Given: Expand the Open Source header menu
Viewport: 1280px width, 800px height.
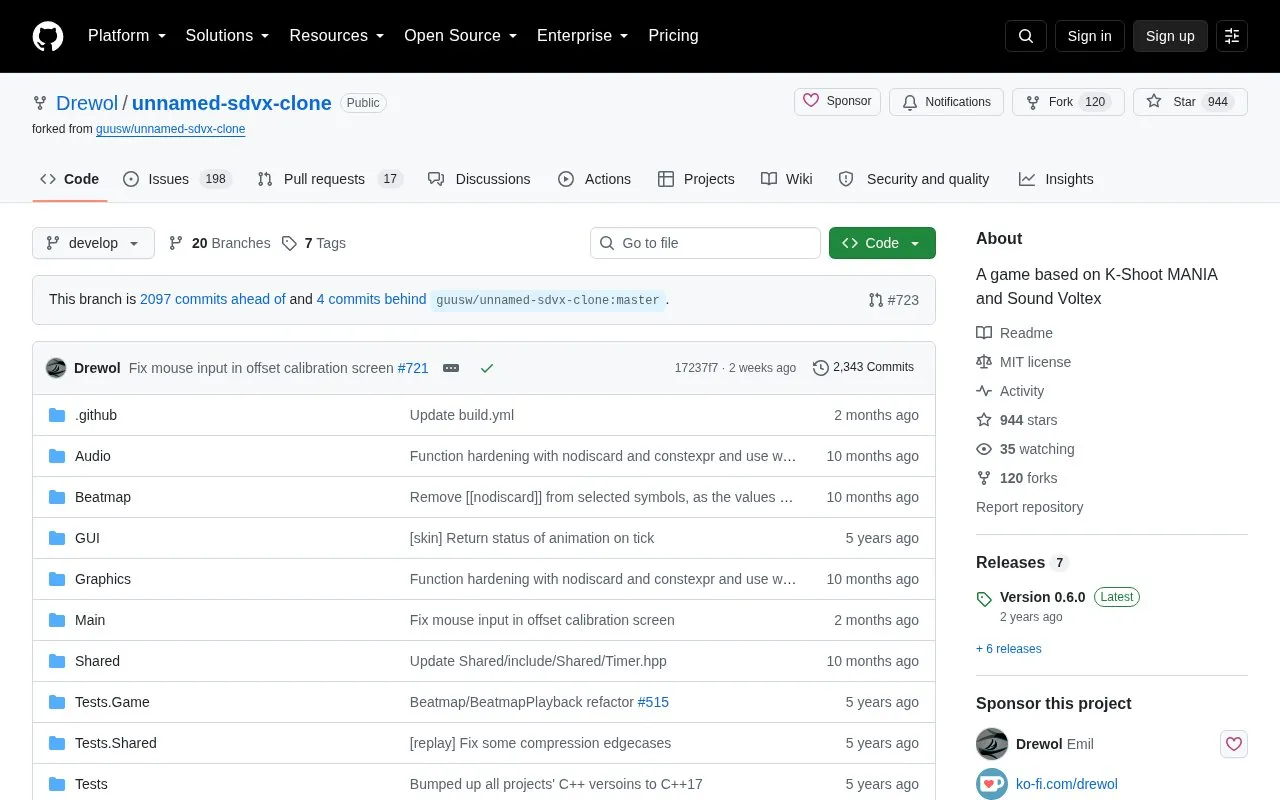Looking at the screenshot, I should [461, 36].
